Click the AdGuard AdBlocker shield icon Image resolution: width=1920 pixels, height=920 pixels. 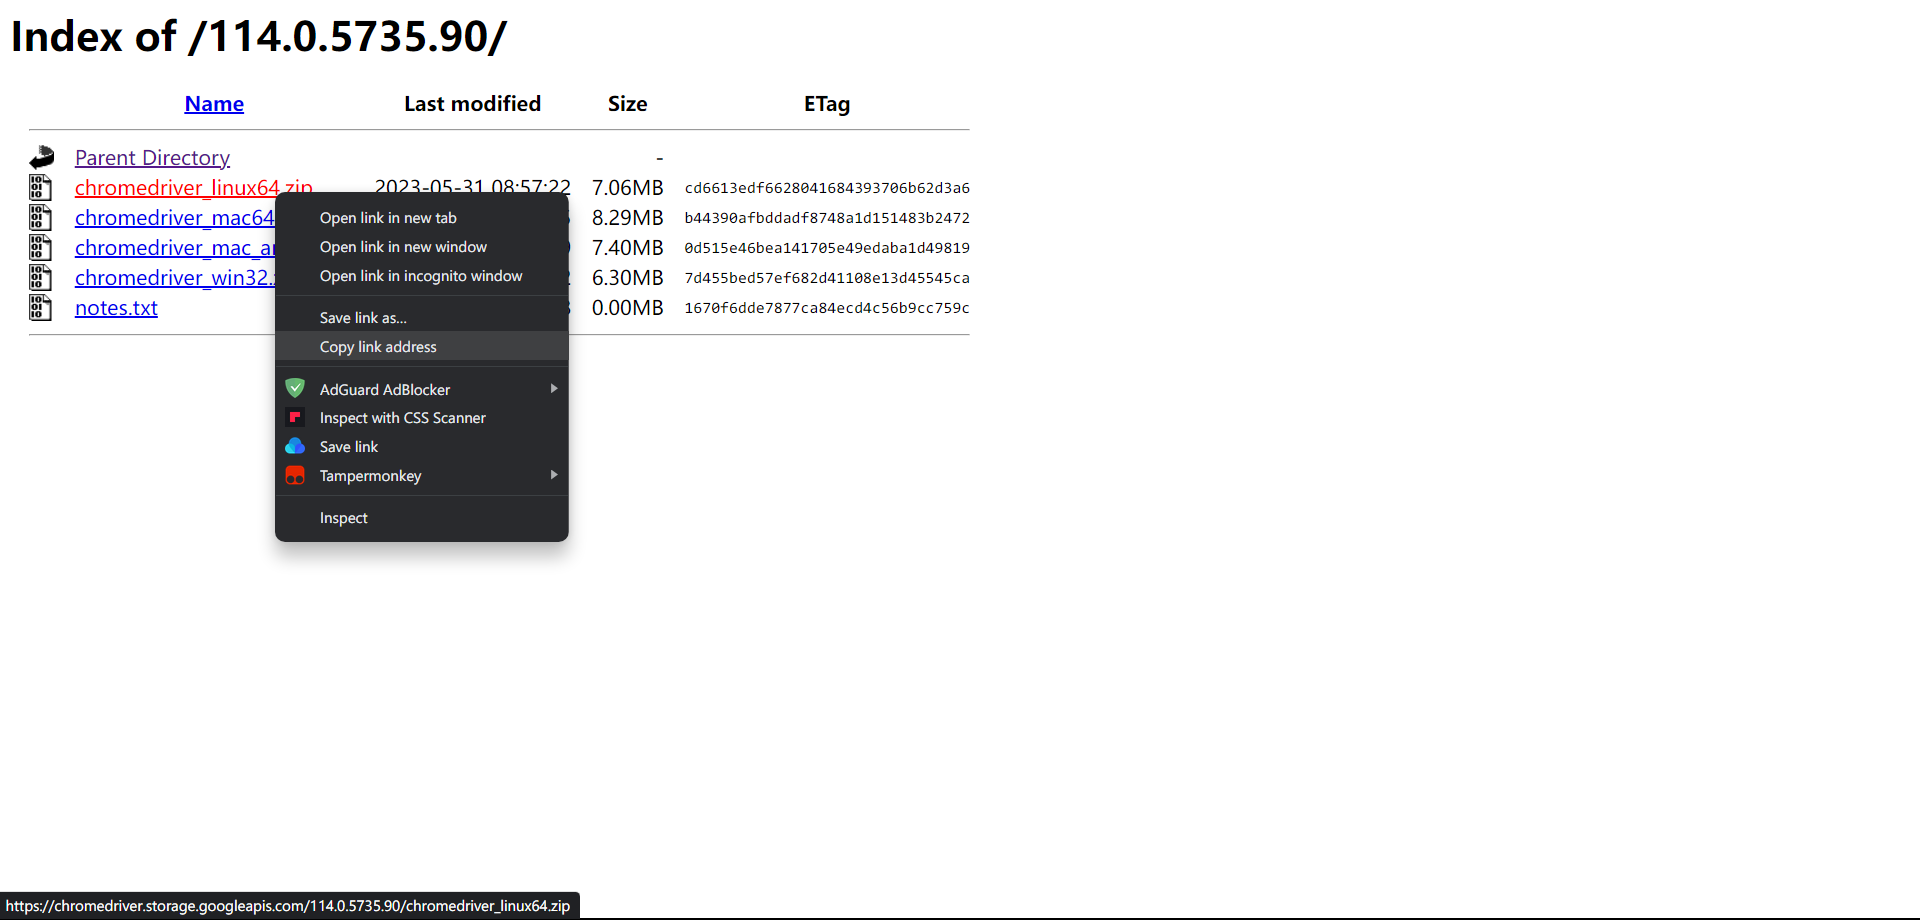[x=295, y=388]
